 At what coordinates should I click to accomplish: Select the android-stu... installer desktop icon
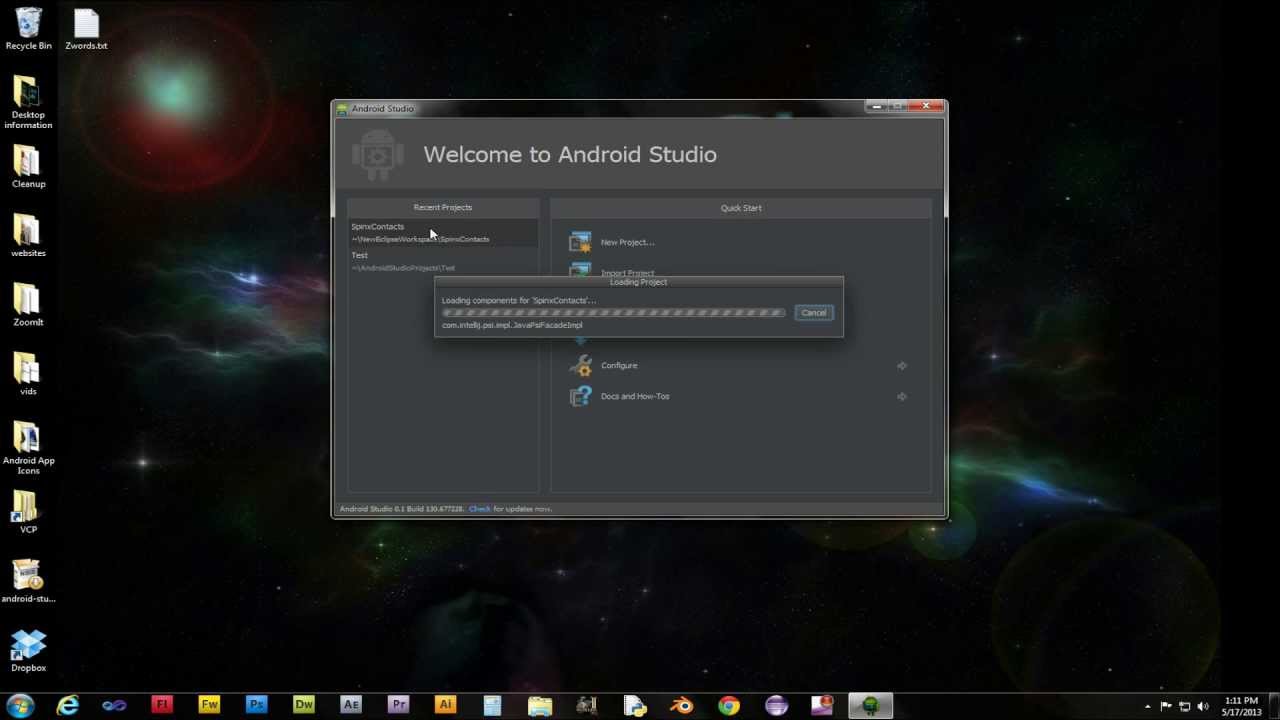28,581
